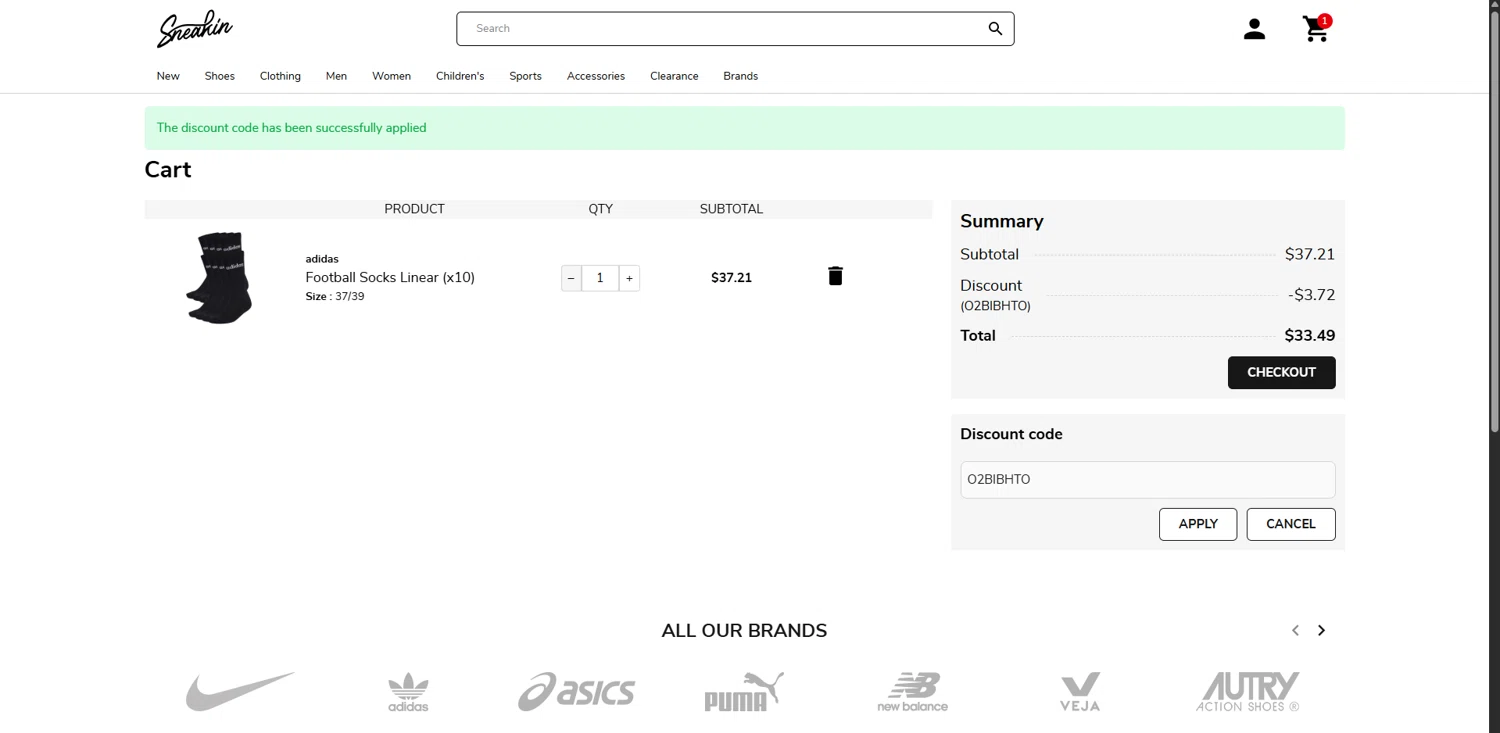Screen dimensions: 1500x733
Task: Click the Autry Action Shoes logo
Action: (x=1248, y=692)
